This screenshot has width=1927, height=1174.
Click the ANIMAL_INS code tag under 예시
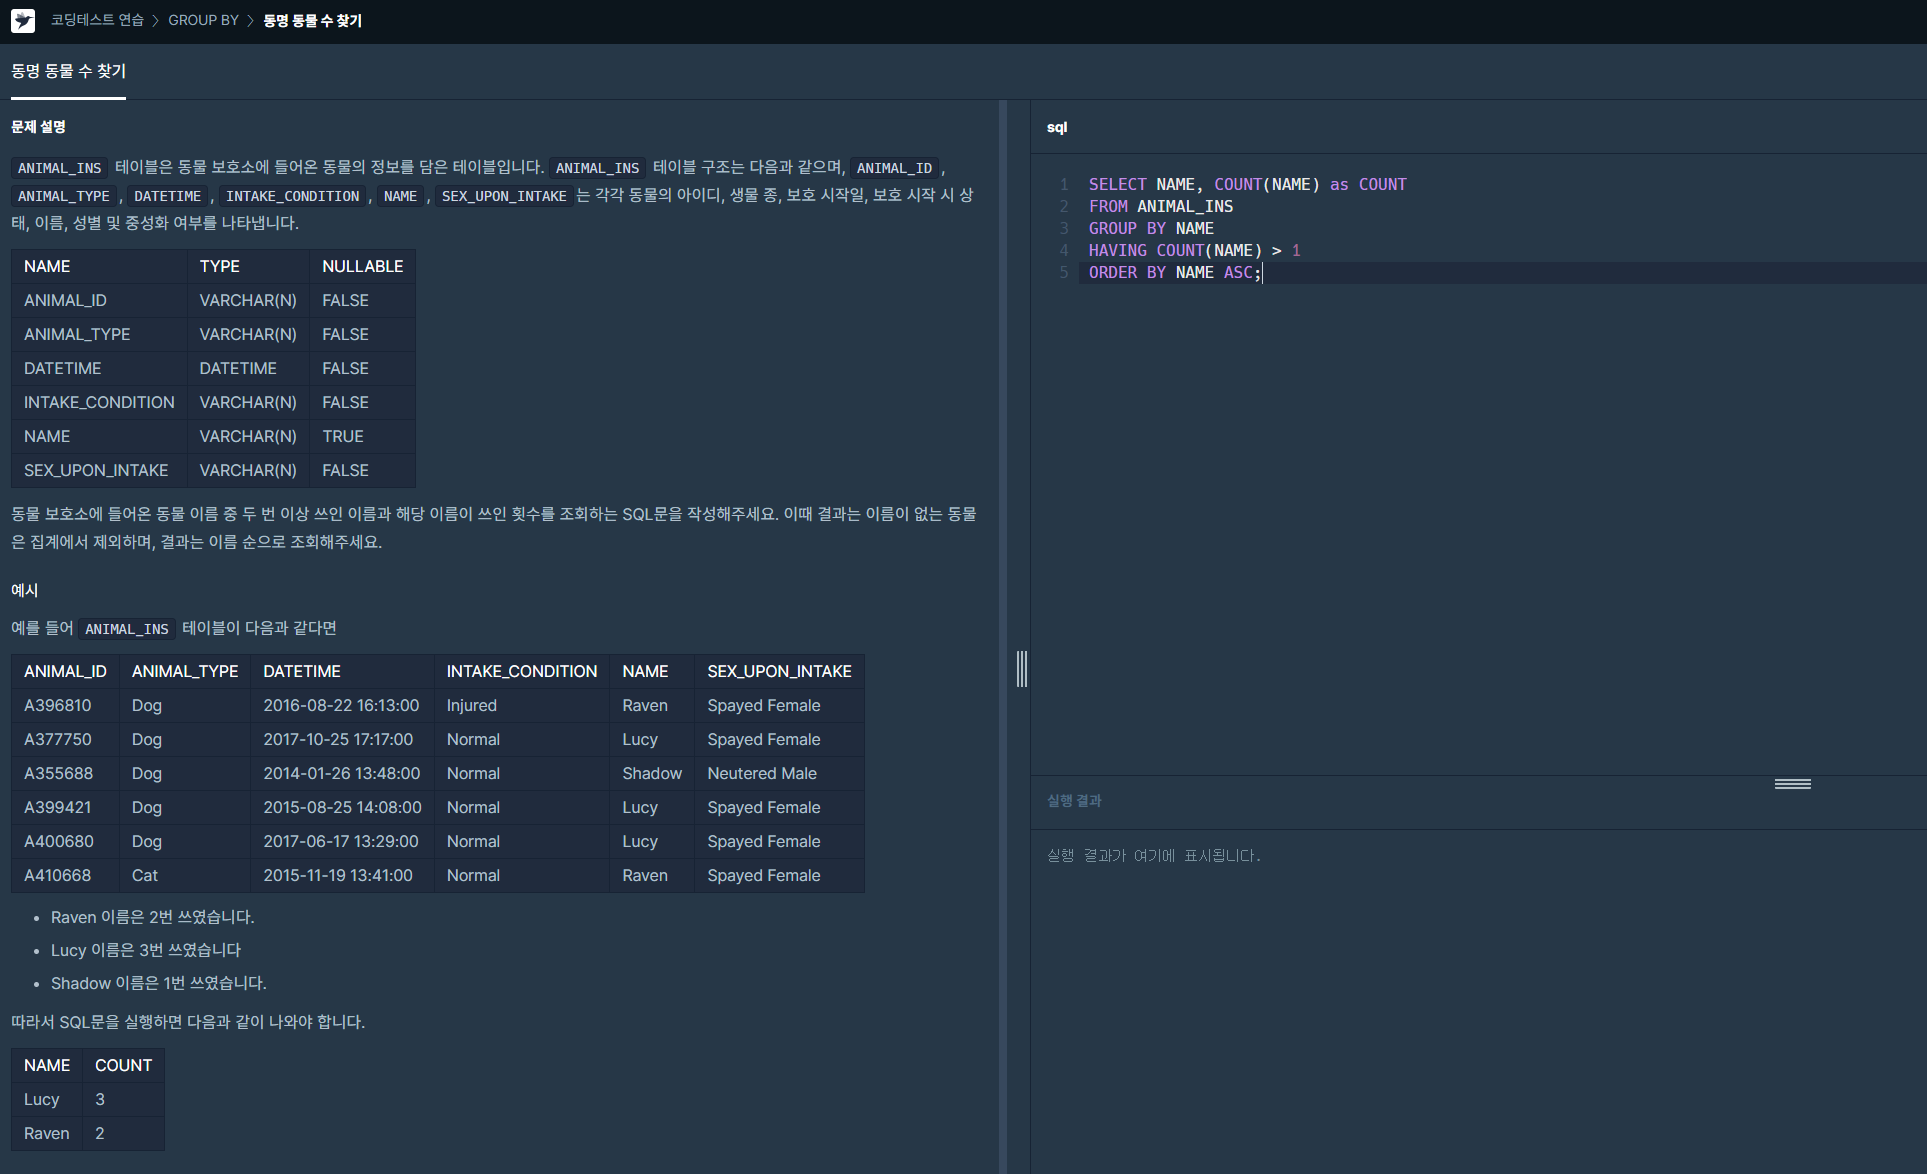127,629
